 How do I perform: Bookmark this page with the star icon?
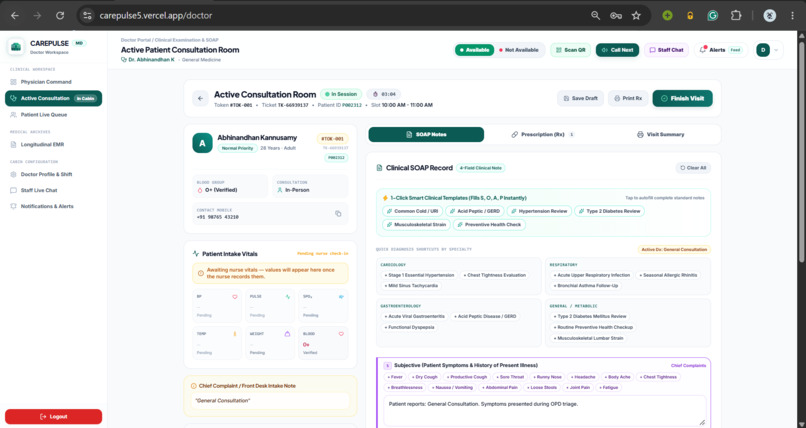(636, 15)
